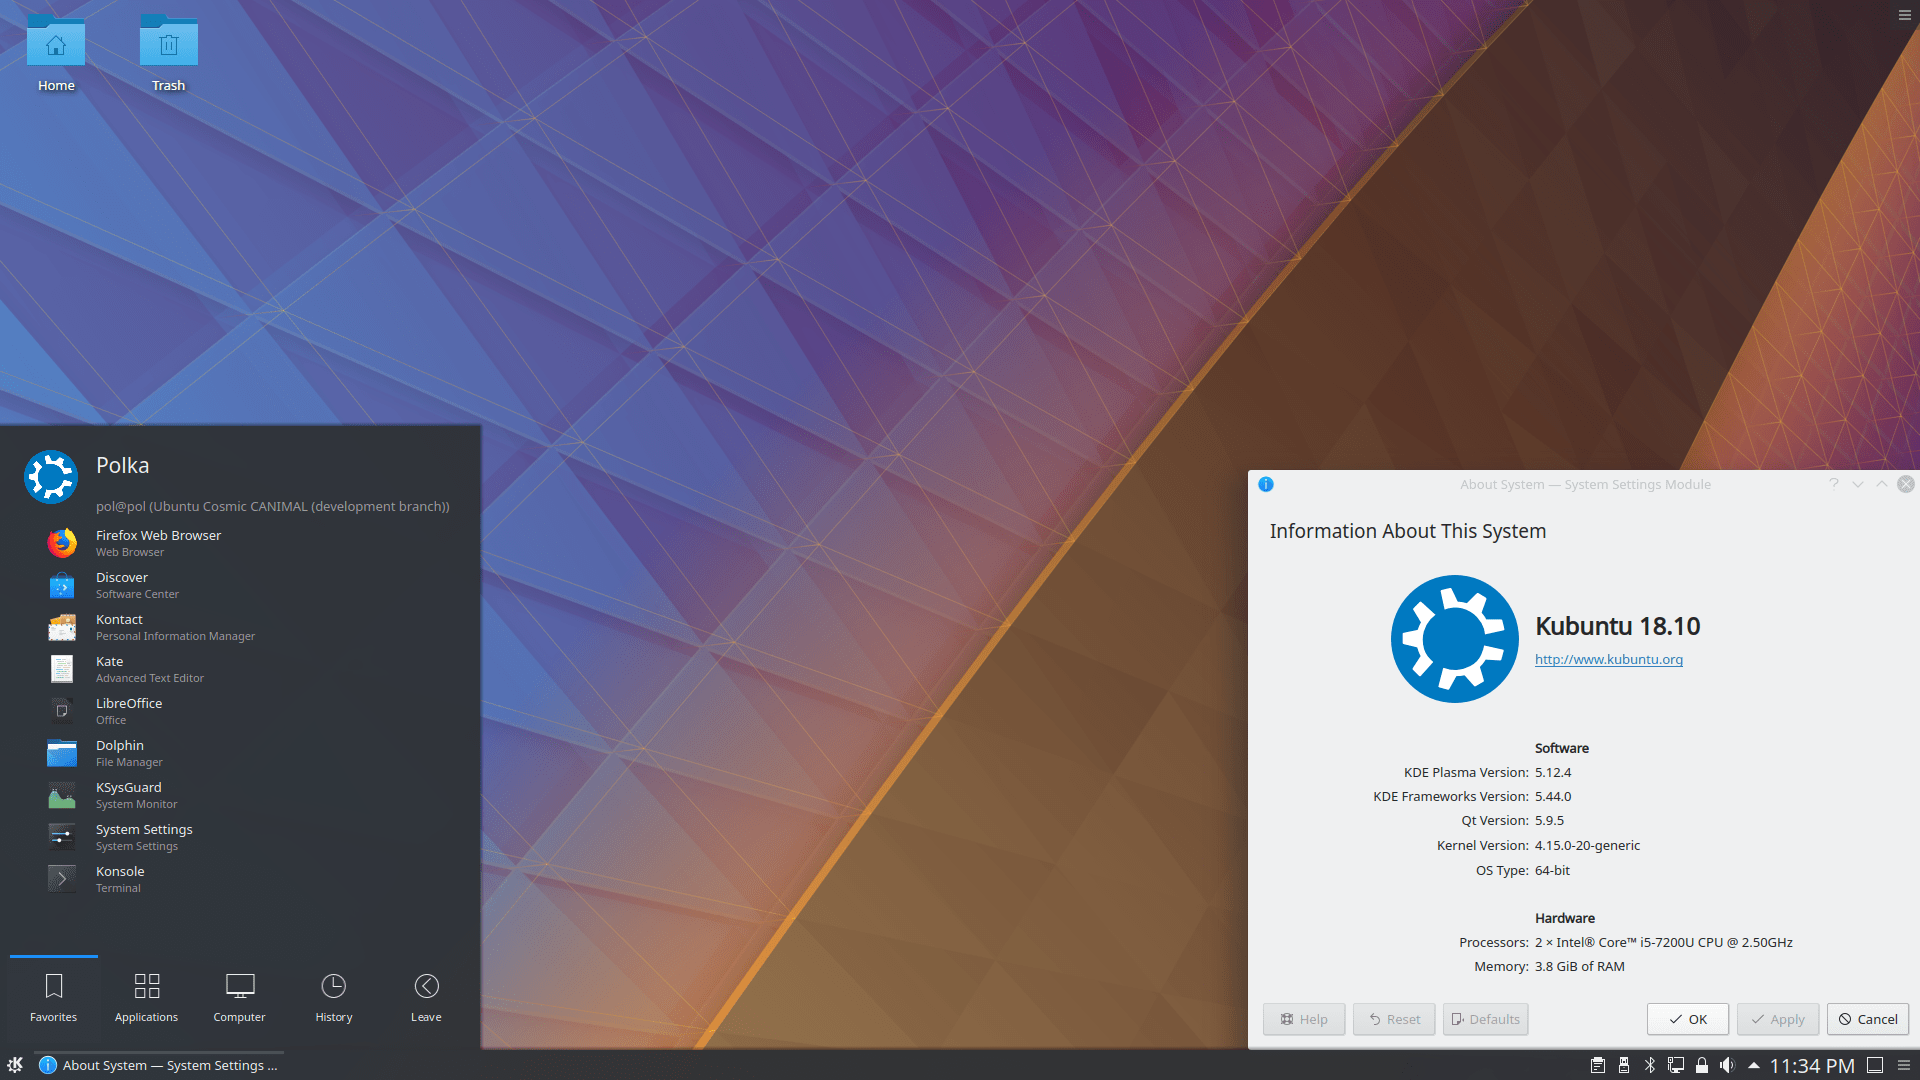Image resolution: width=1920 pixels, height=1080 pixels.
Task: Switch to the Leave tab
Action: tap(426, 998)
